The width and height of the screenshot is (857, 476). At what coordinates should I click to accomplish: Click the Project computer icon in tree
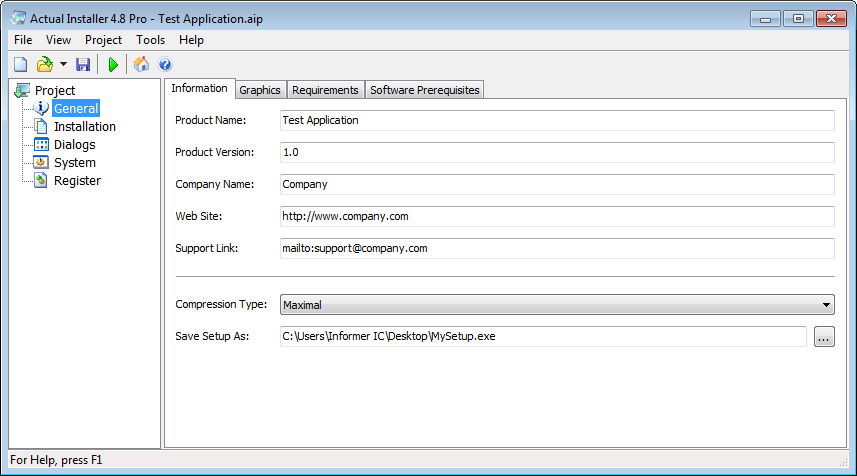pyautogui.click(x=22, y=90)
